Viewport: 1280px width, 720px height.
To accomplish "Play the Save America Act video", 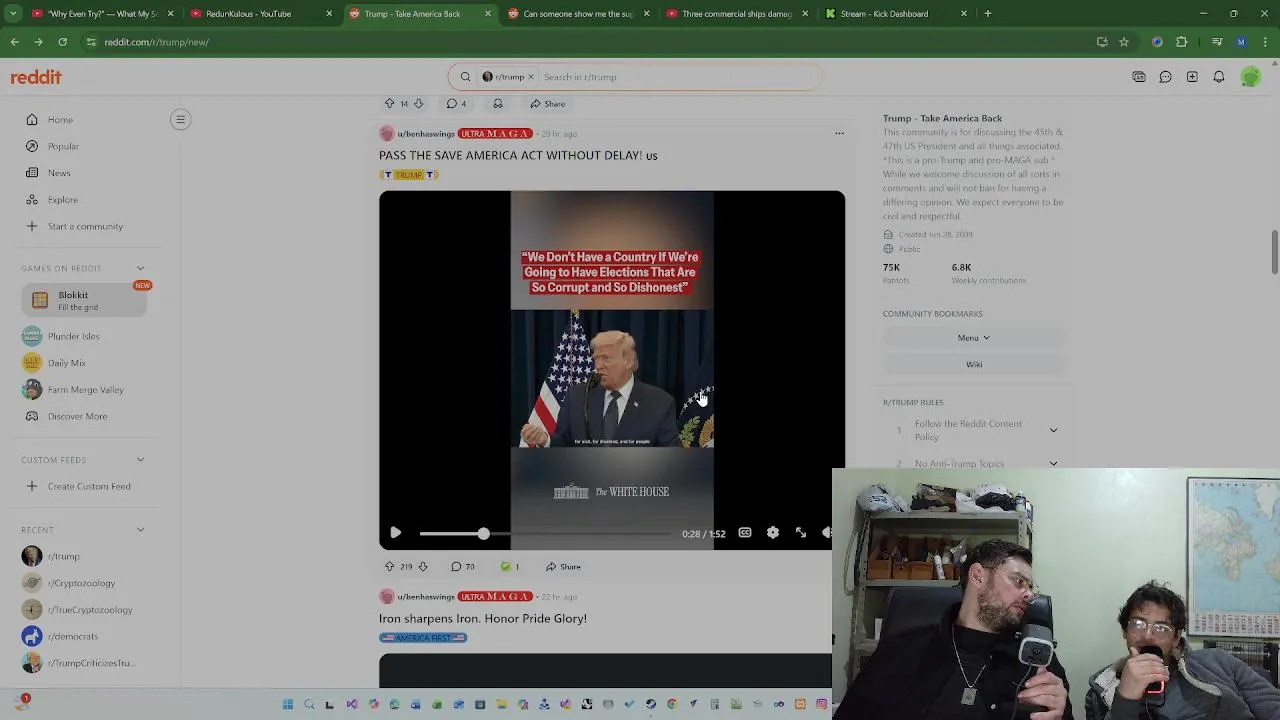I will point(395,533).
